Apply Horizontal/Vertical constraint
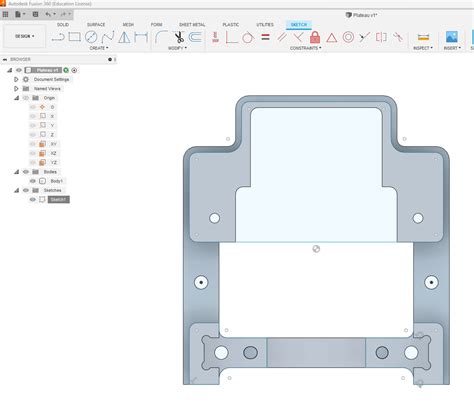This screenshot has height=404, width=474. (x=215, y=37)
